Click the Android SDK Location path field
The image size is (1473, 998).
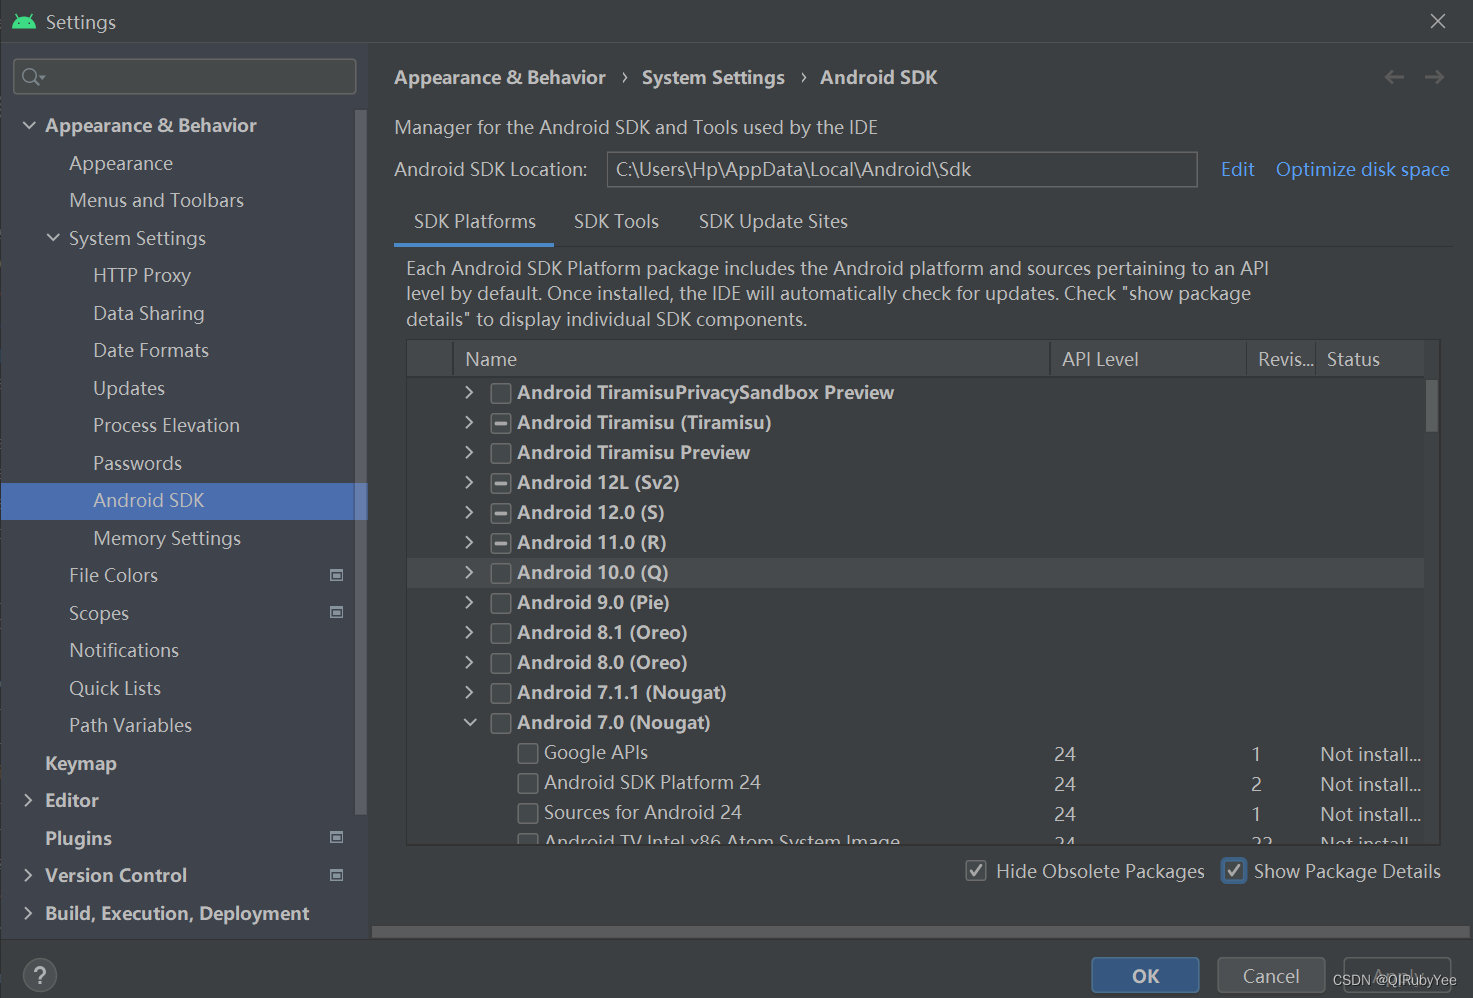[x=902, y=169]
